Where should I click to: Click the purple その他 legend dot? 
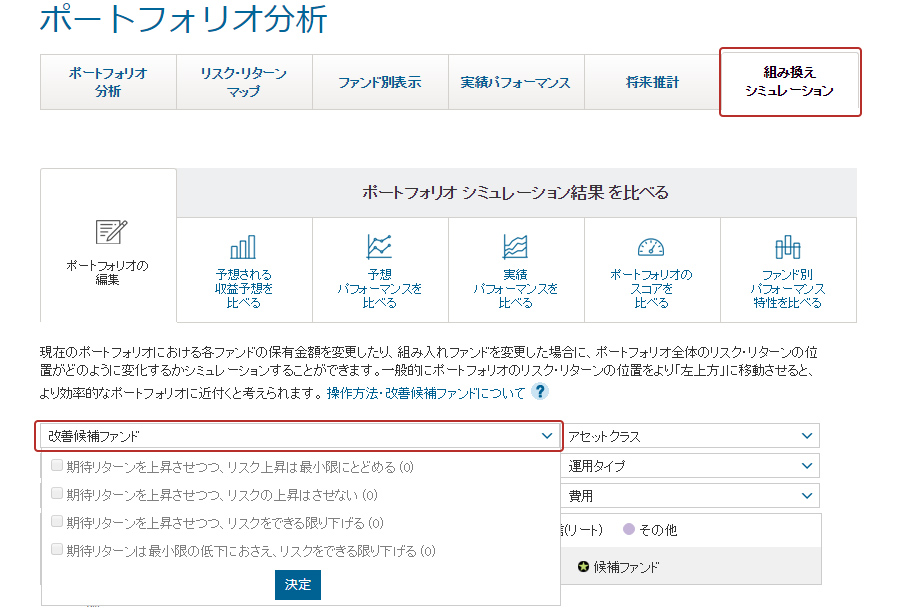(x=629, y=529)
